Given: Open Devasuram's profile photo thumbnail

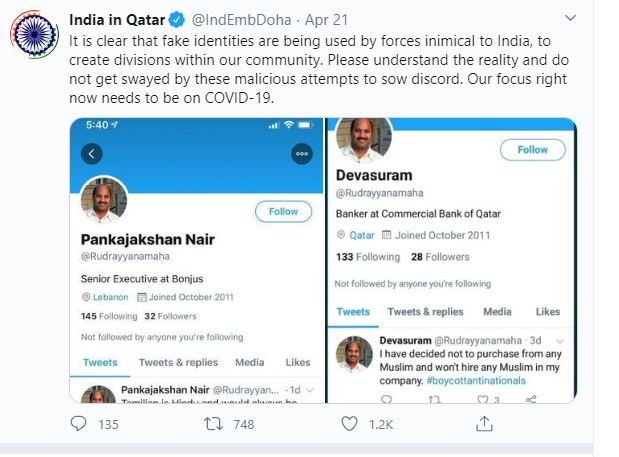Looking at the screenshot, I should (x=354, y=354).
